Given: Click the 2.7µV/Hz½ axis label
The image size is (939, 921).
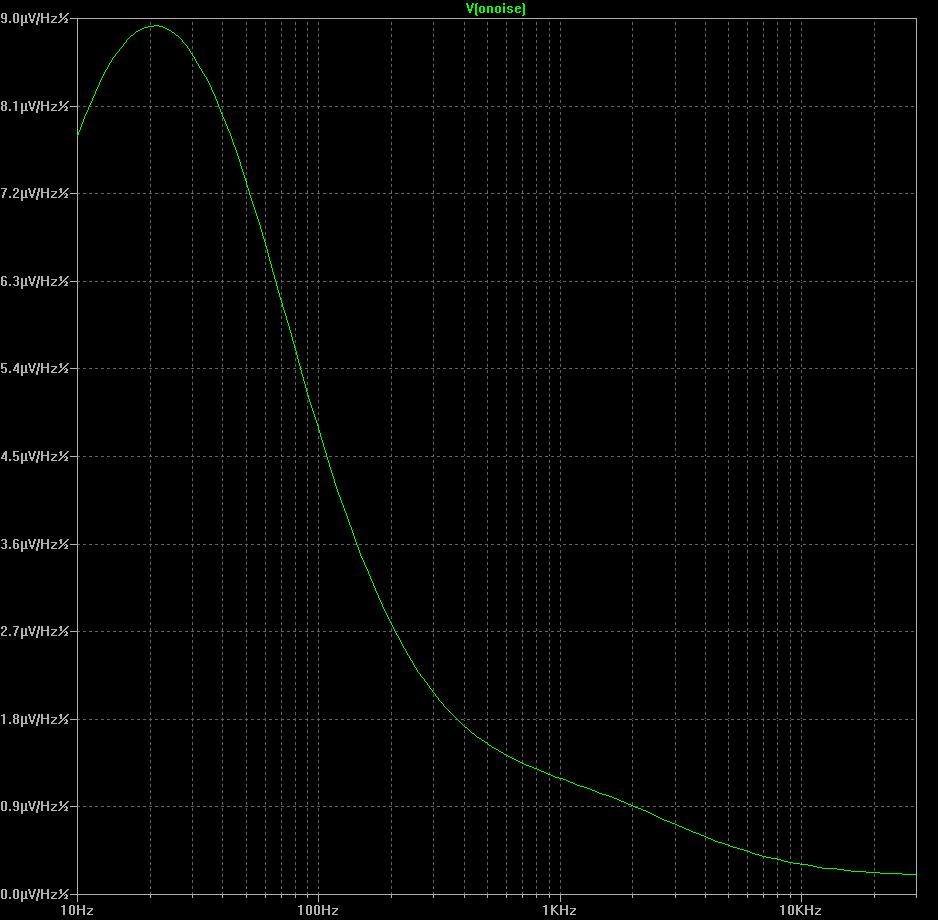Looking at the screenshot, I should tap(35, 631).
